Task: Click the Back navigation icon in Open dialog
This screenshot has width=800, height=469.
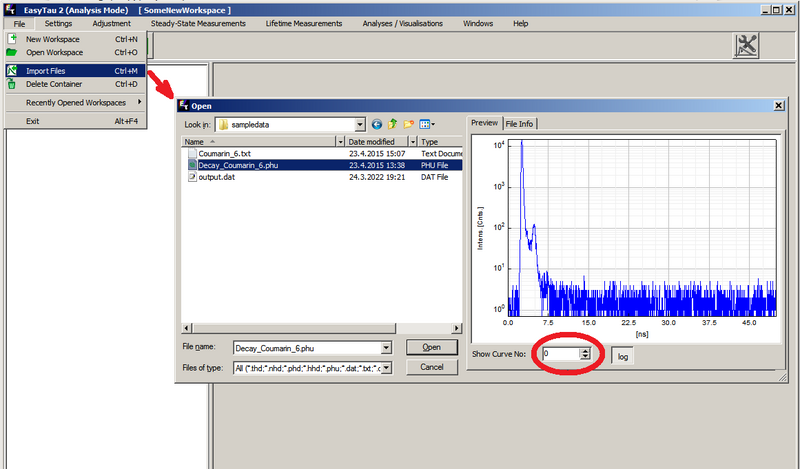Action: point(377,124)
